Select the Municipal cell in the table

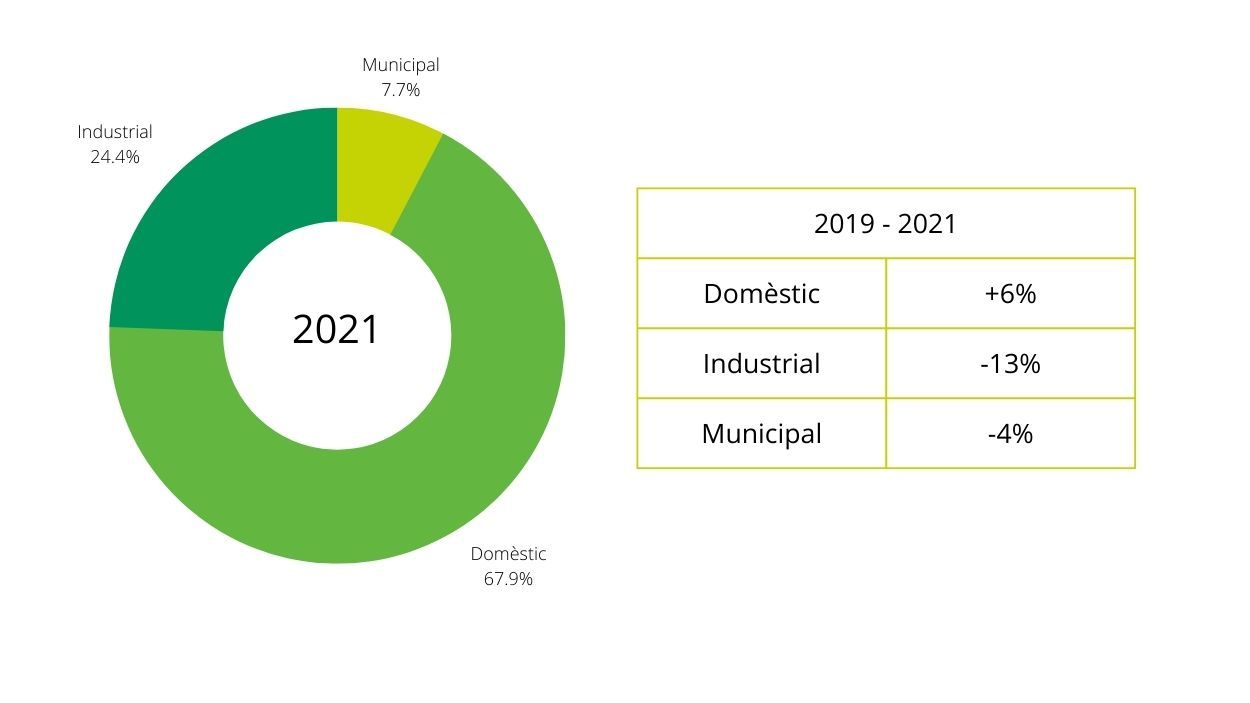[761, 434]
